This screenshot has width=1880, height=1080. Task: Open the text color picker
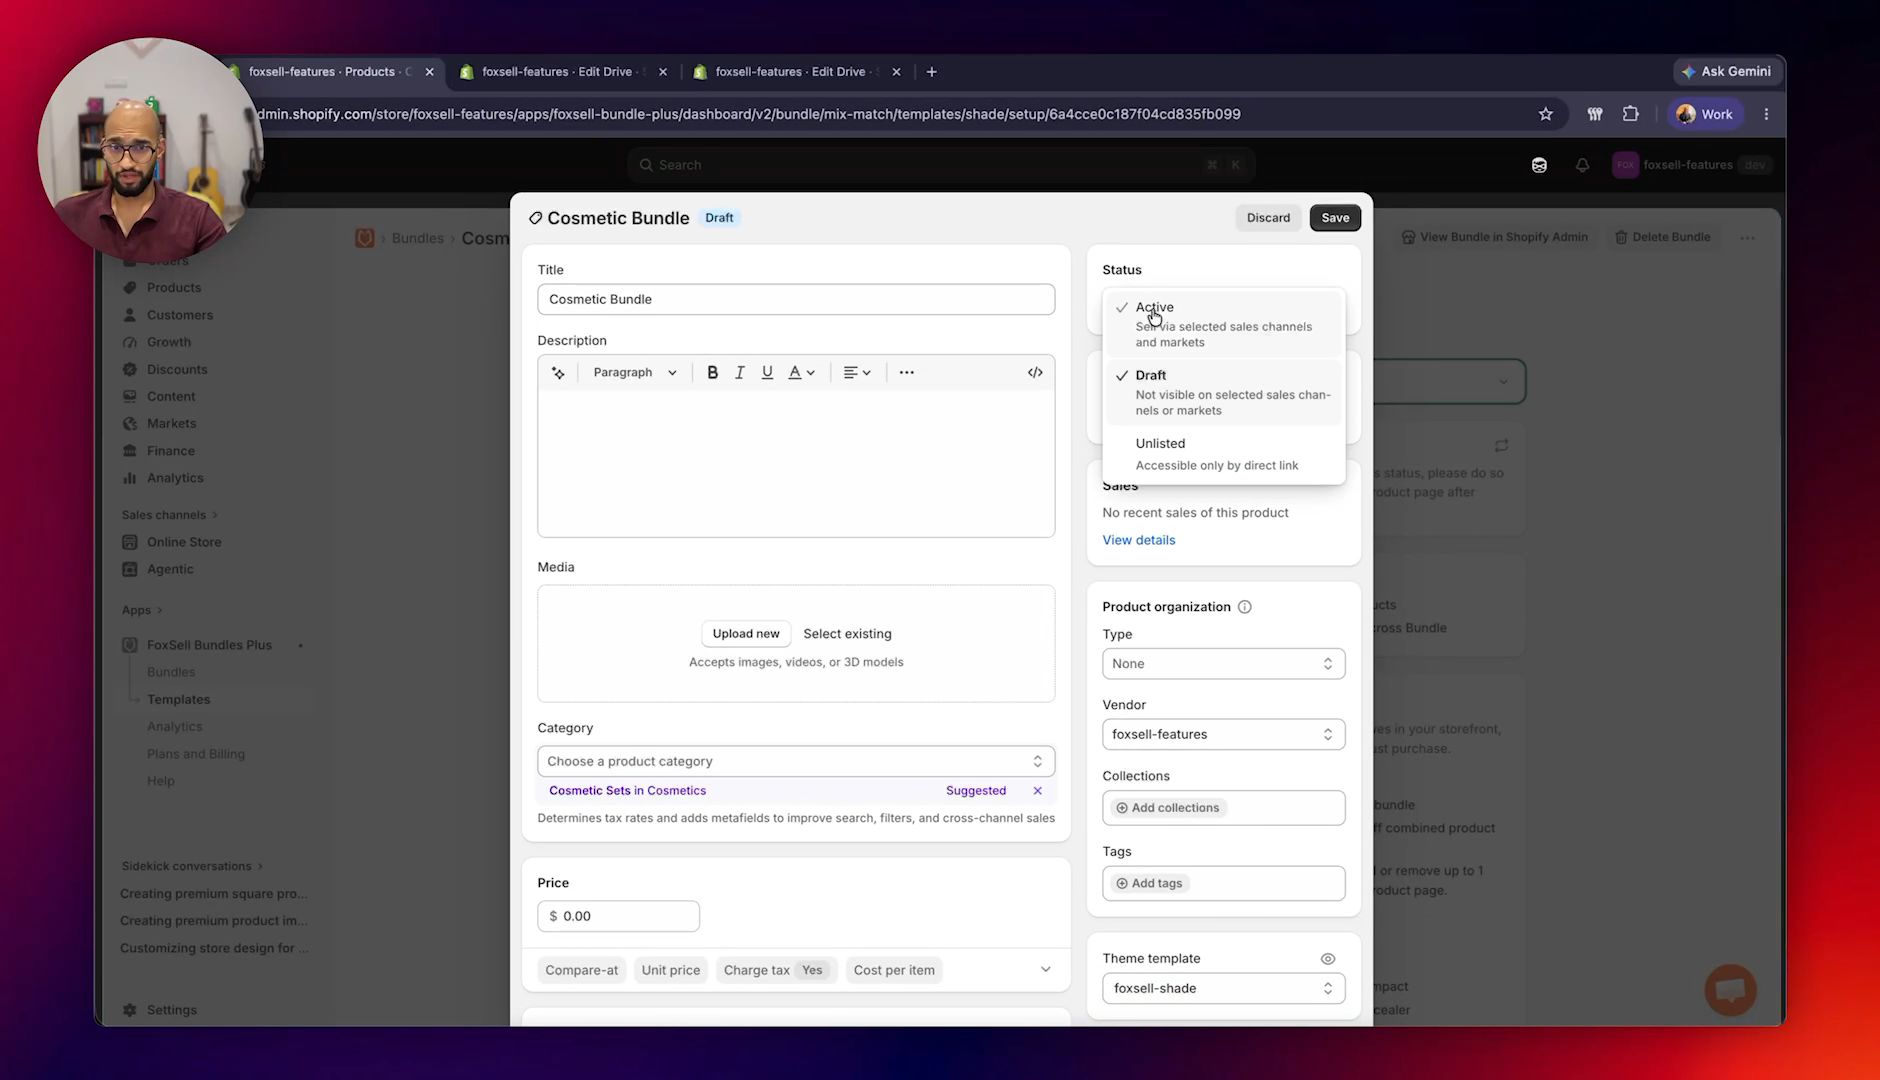coord(801,372)
